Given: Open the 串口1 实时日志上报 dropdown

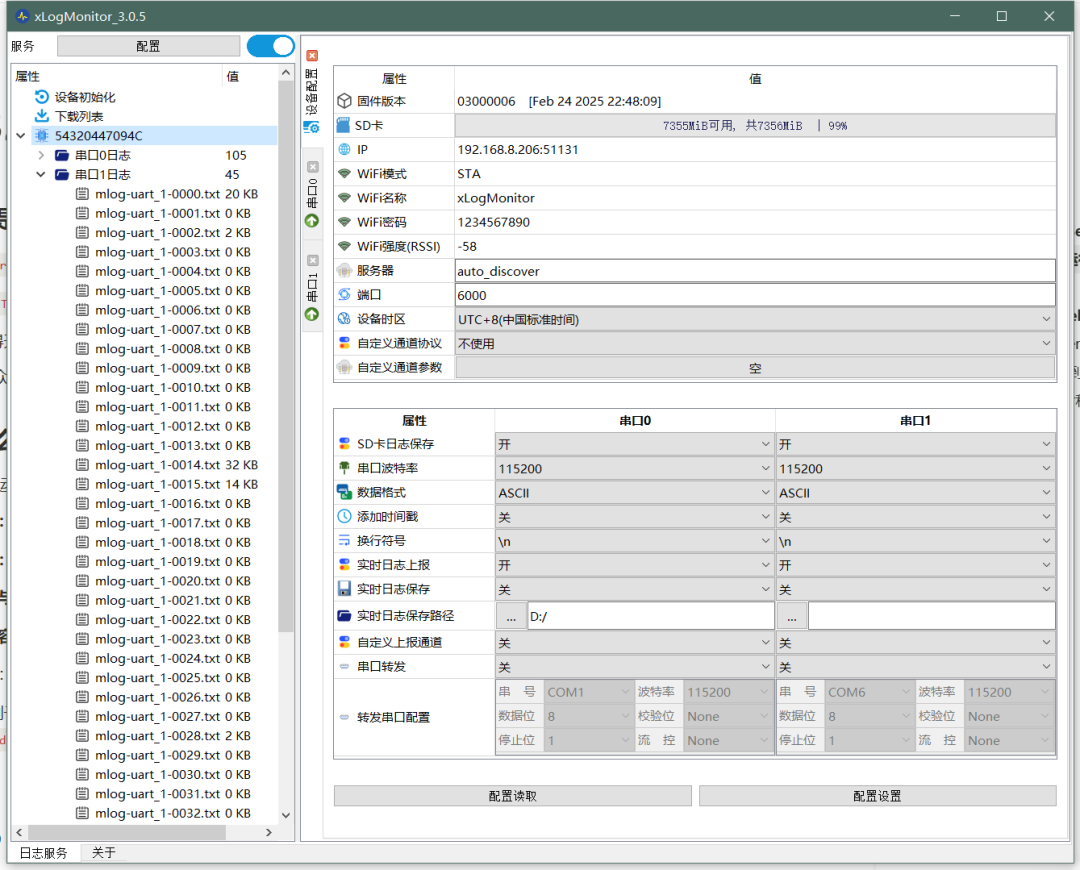Looking at the screenshot, I should pos(915,565).
